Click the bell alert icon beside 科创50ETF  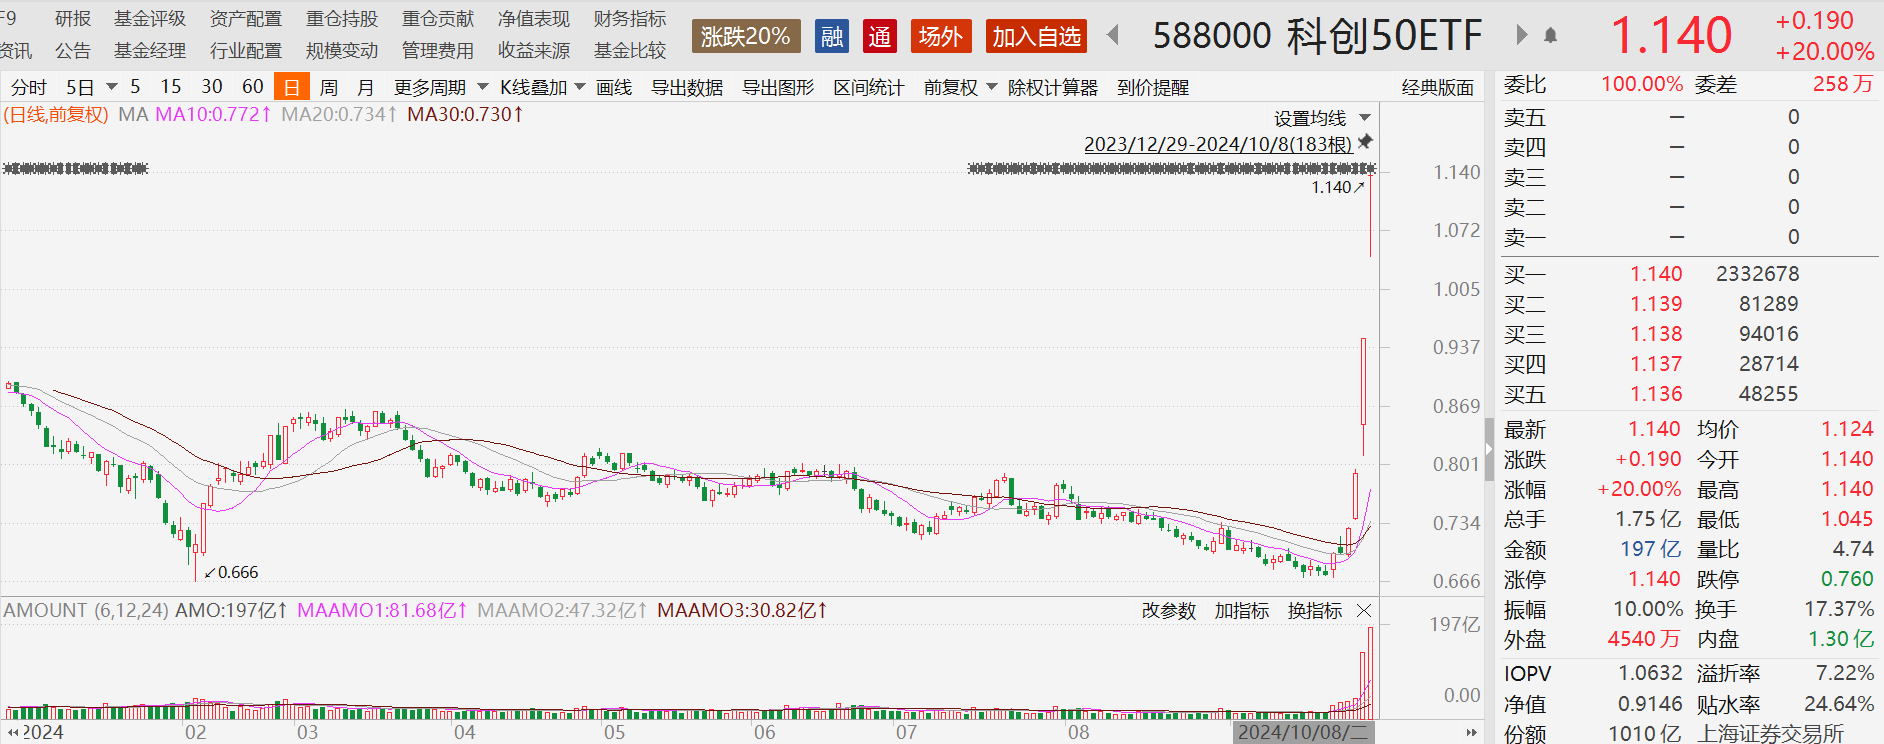pyautogui.click(x=1550, y=36)
